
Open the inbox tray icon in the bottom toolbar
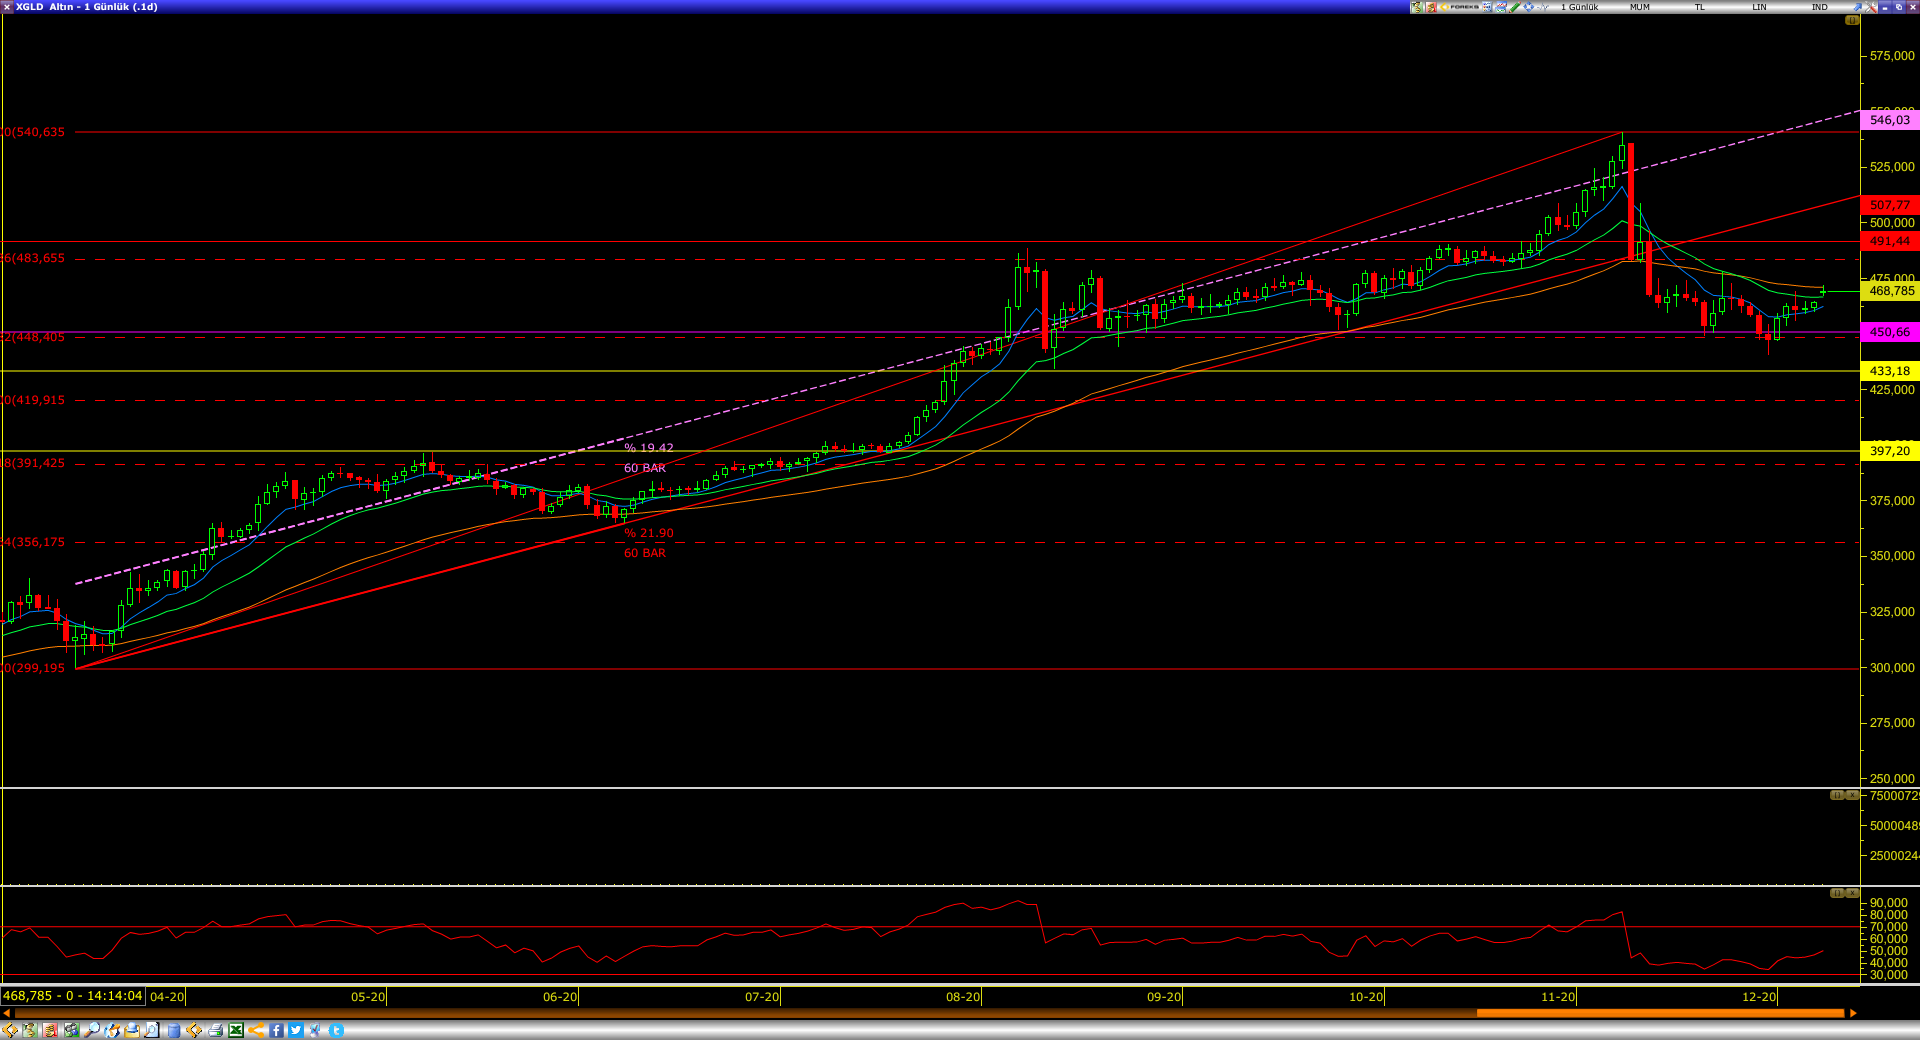(132, 1030)
